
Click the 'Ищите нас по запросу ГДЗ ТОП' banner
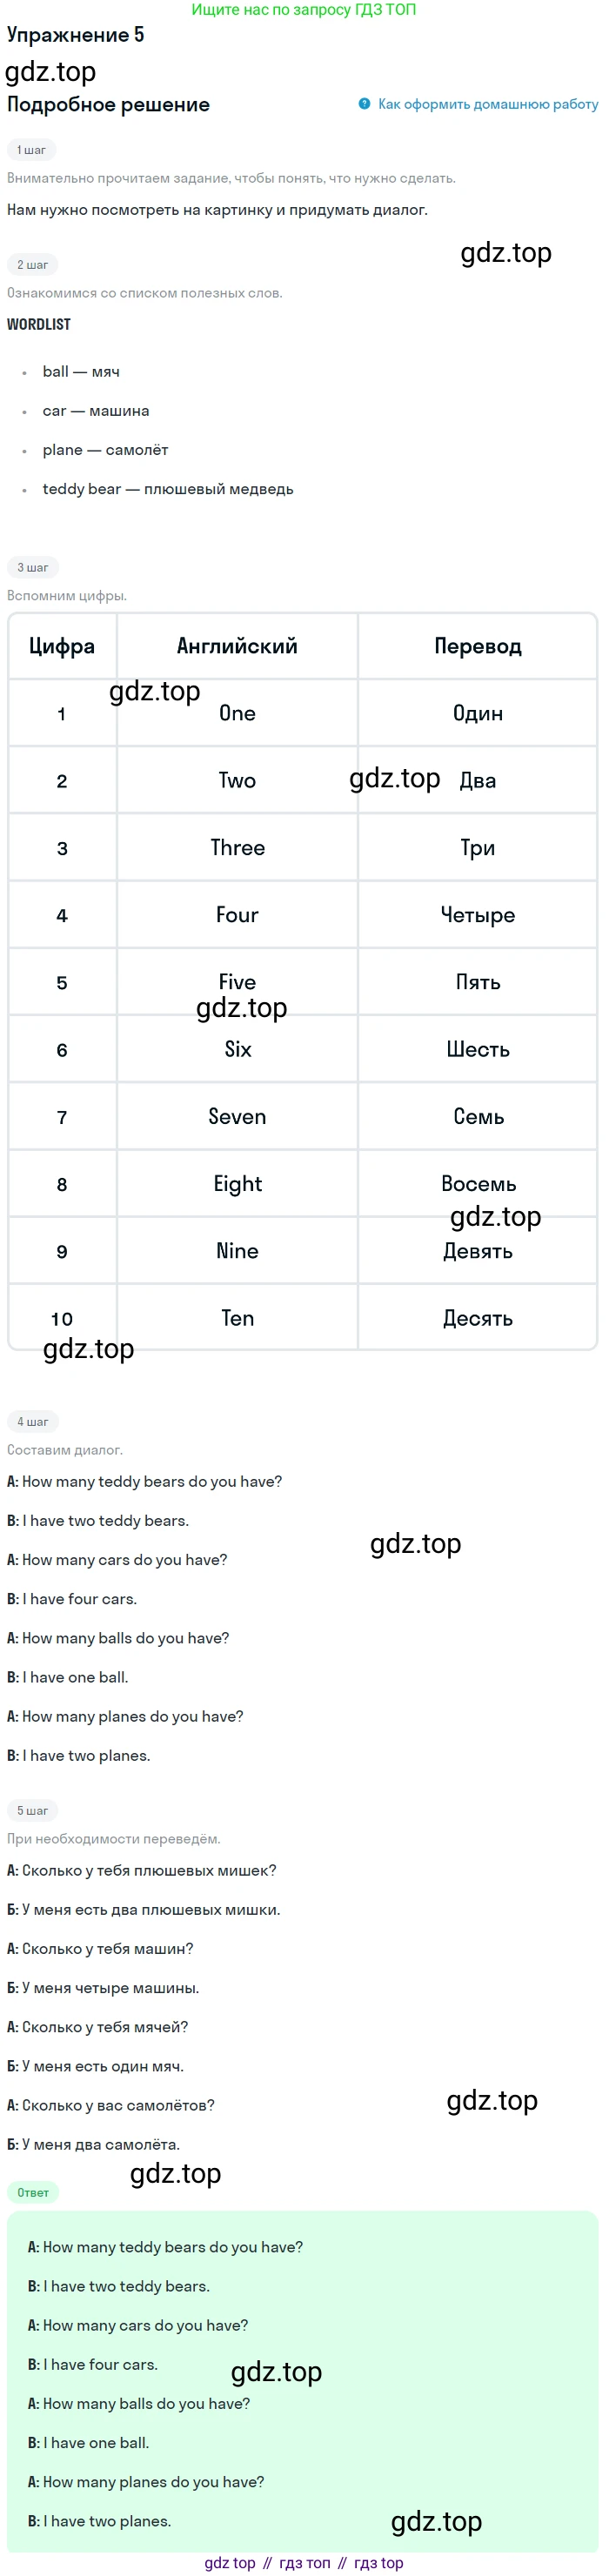coord(304,9)
